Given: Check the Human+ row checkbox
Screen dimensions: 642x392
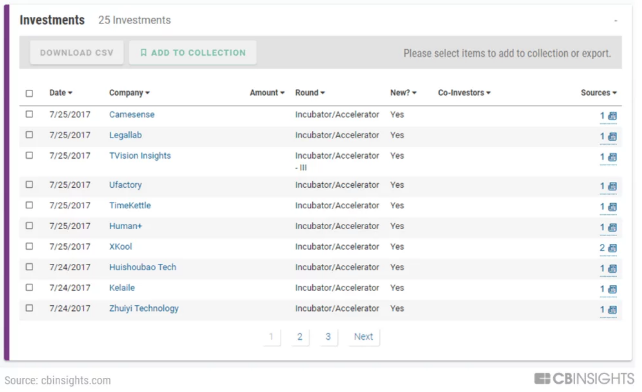Looking at the screenshot, I should (x=29, y=226).
